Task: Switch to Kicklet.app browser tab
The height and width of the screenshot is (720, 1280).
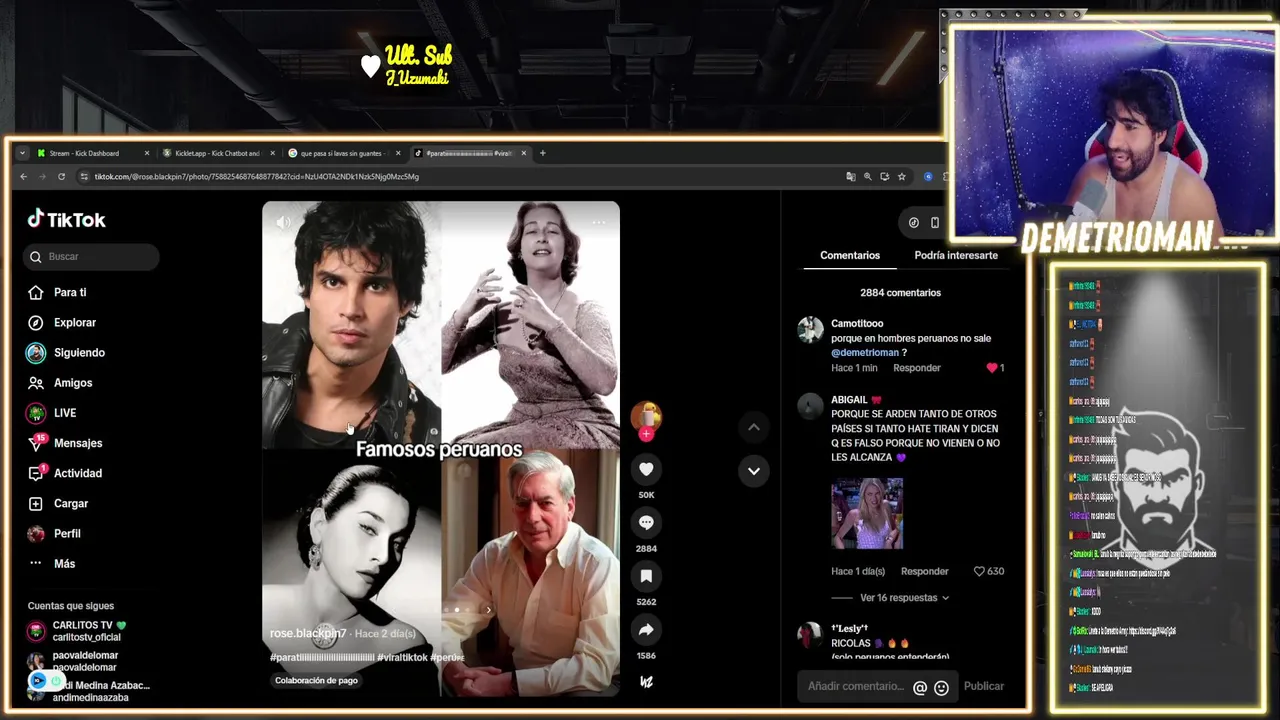Action: (218, 153)
